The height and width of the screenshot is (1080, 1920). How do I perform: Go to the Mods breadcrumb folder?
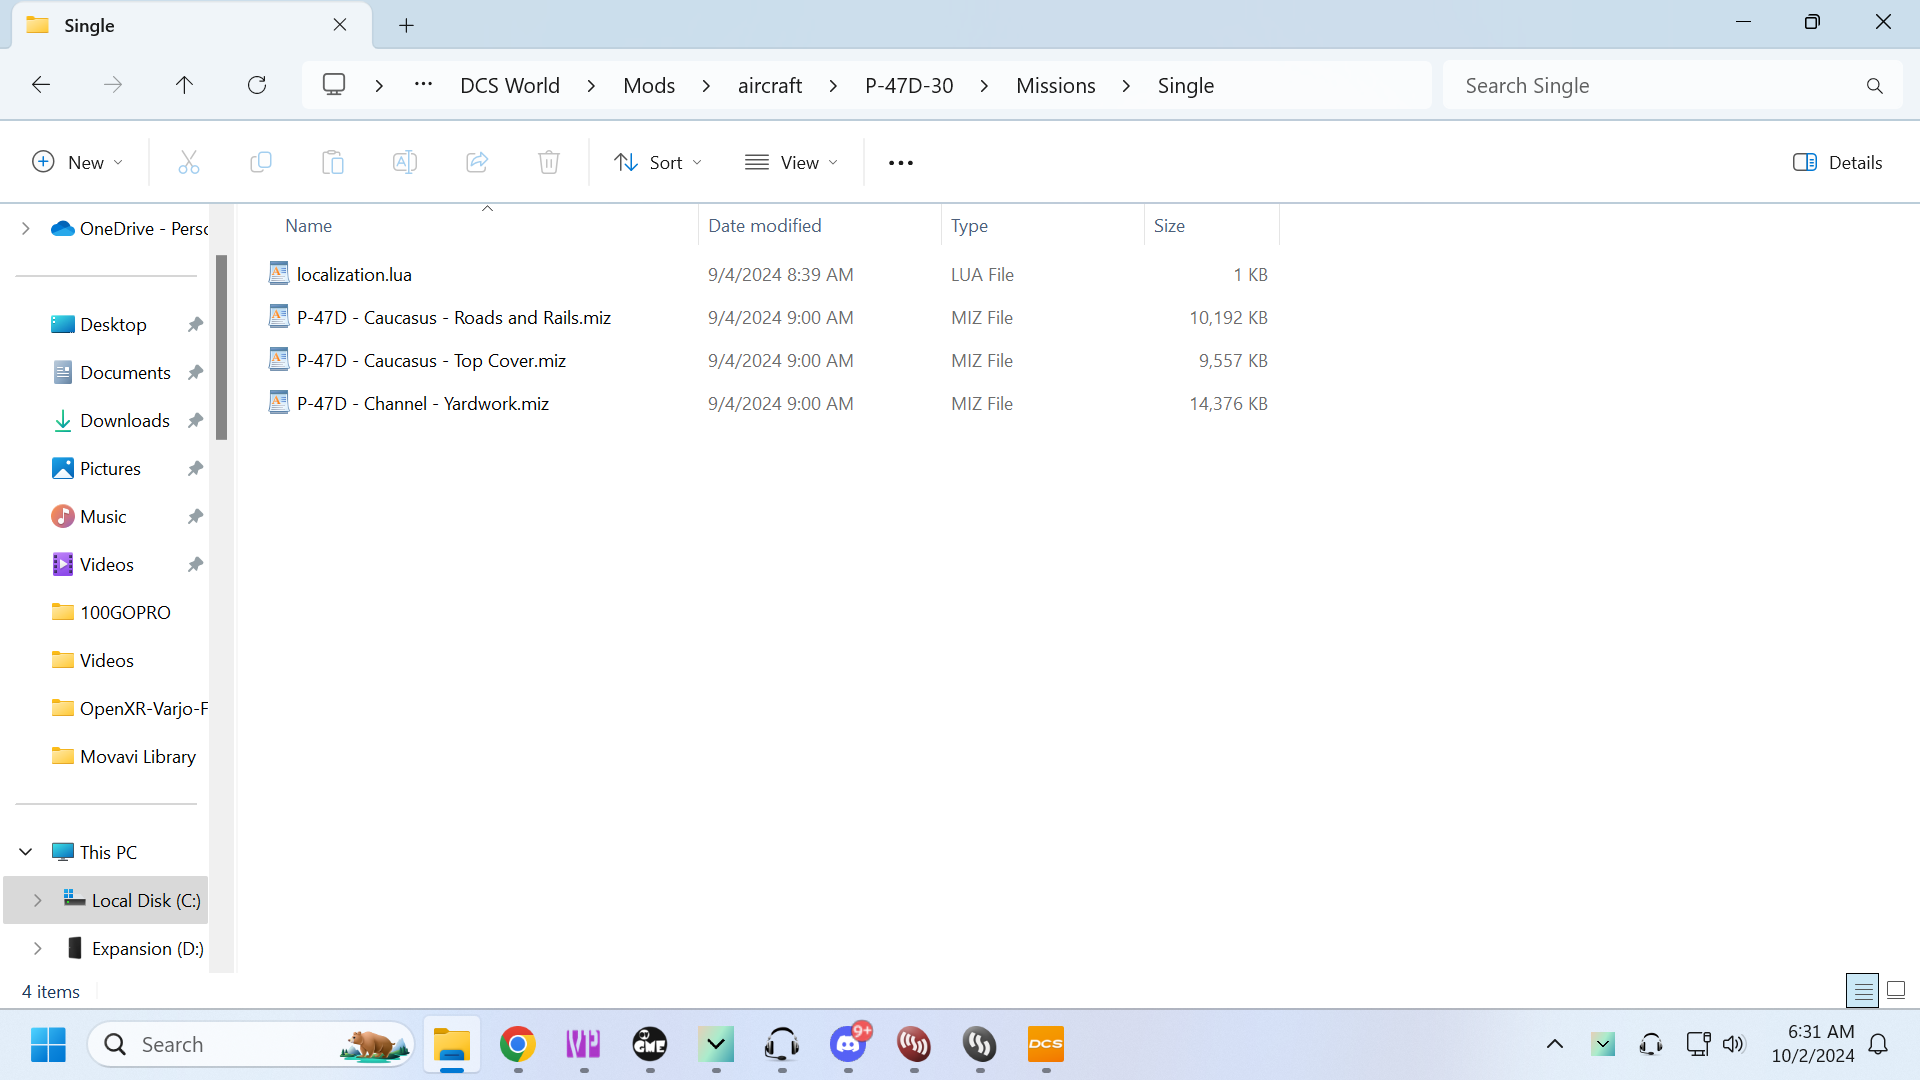[x=649, y=86]
